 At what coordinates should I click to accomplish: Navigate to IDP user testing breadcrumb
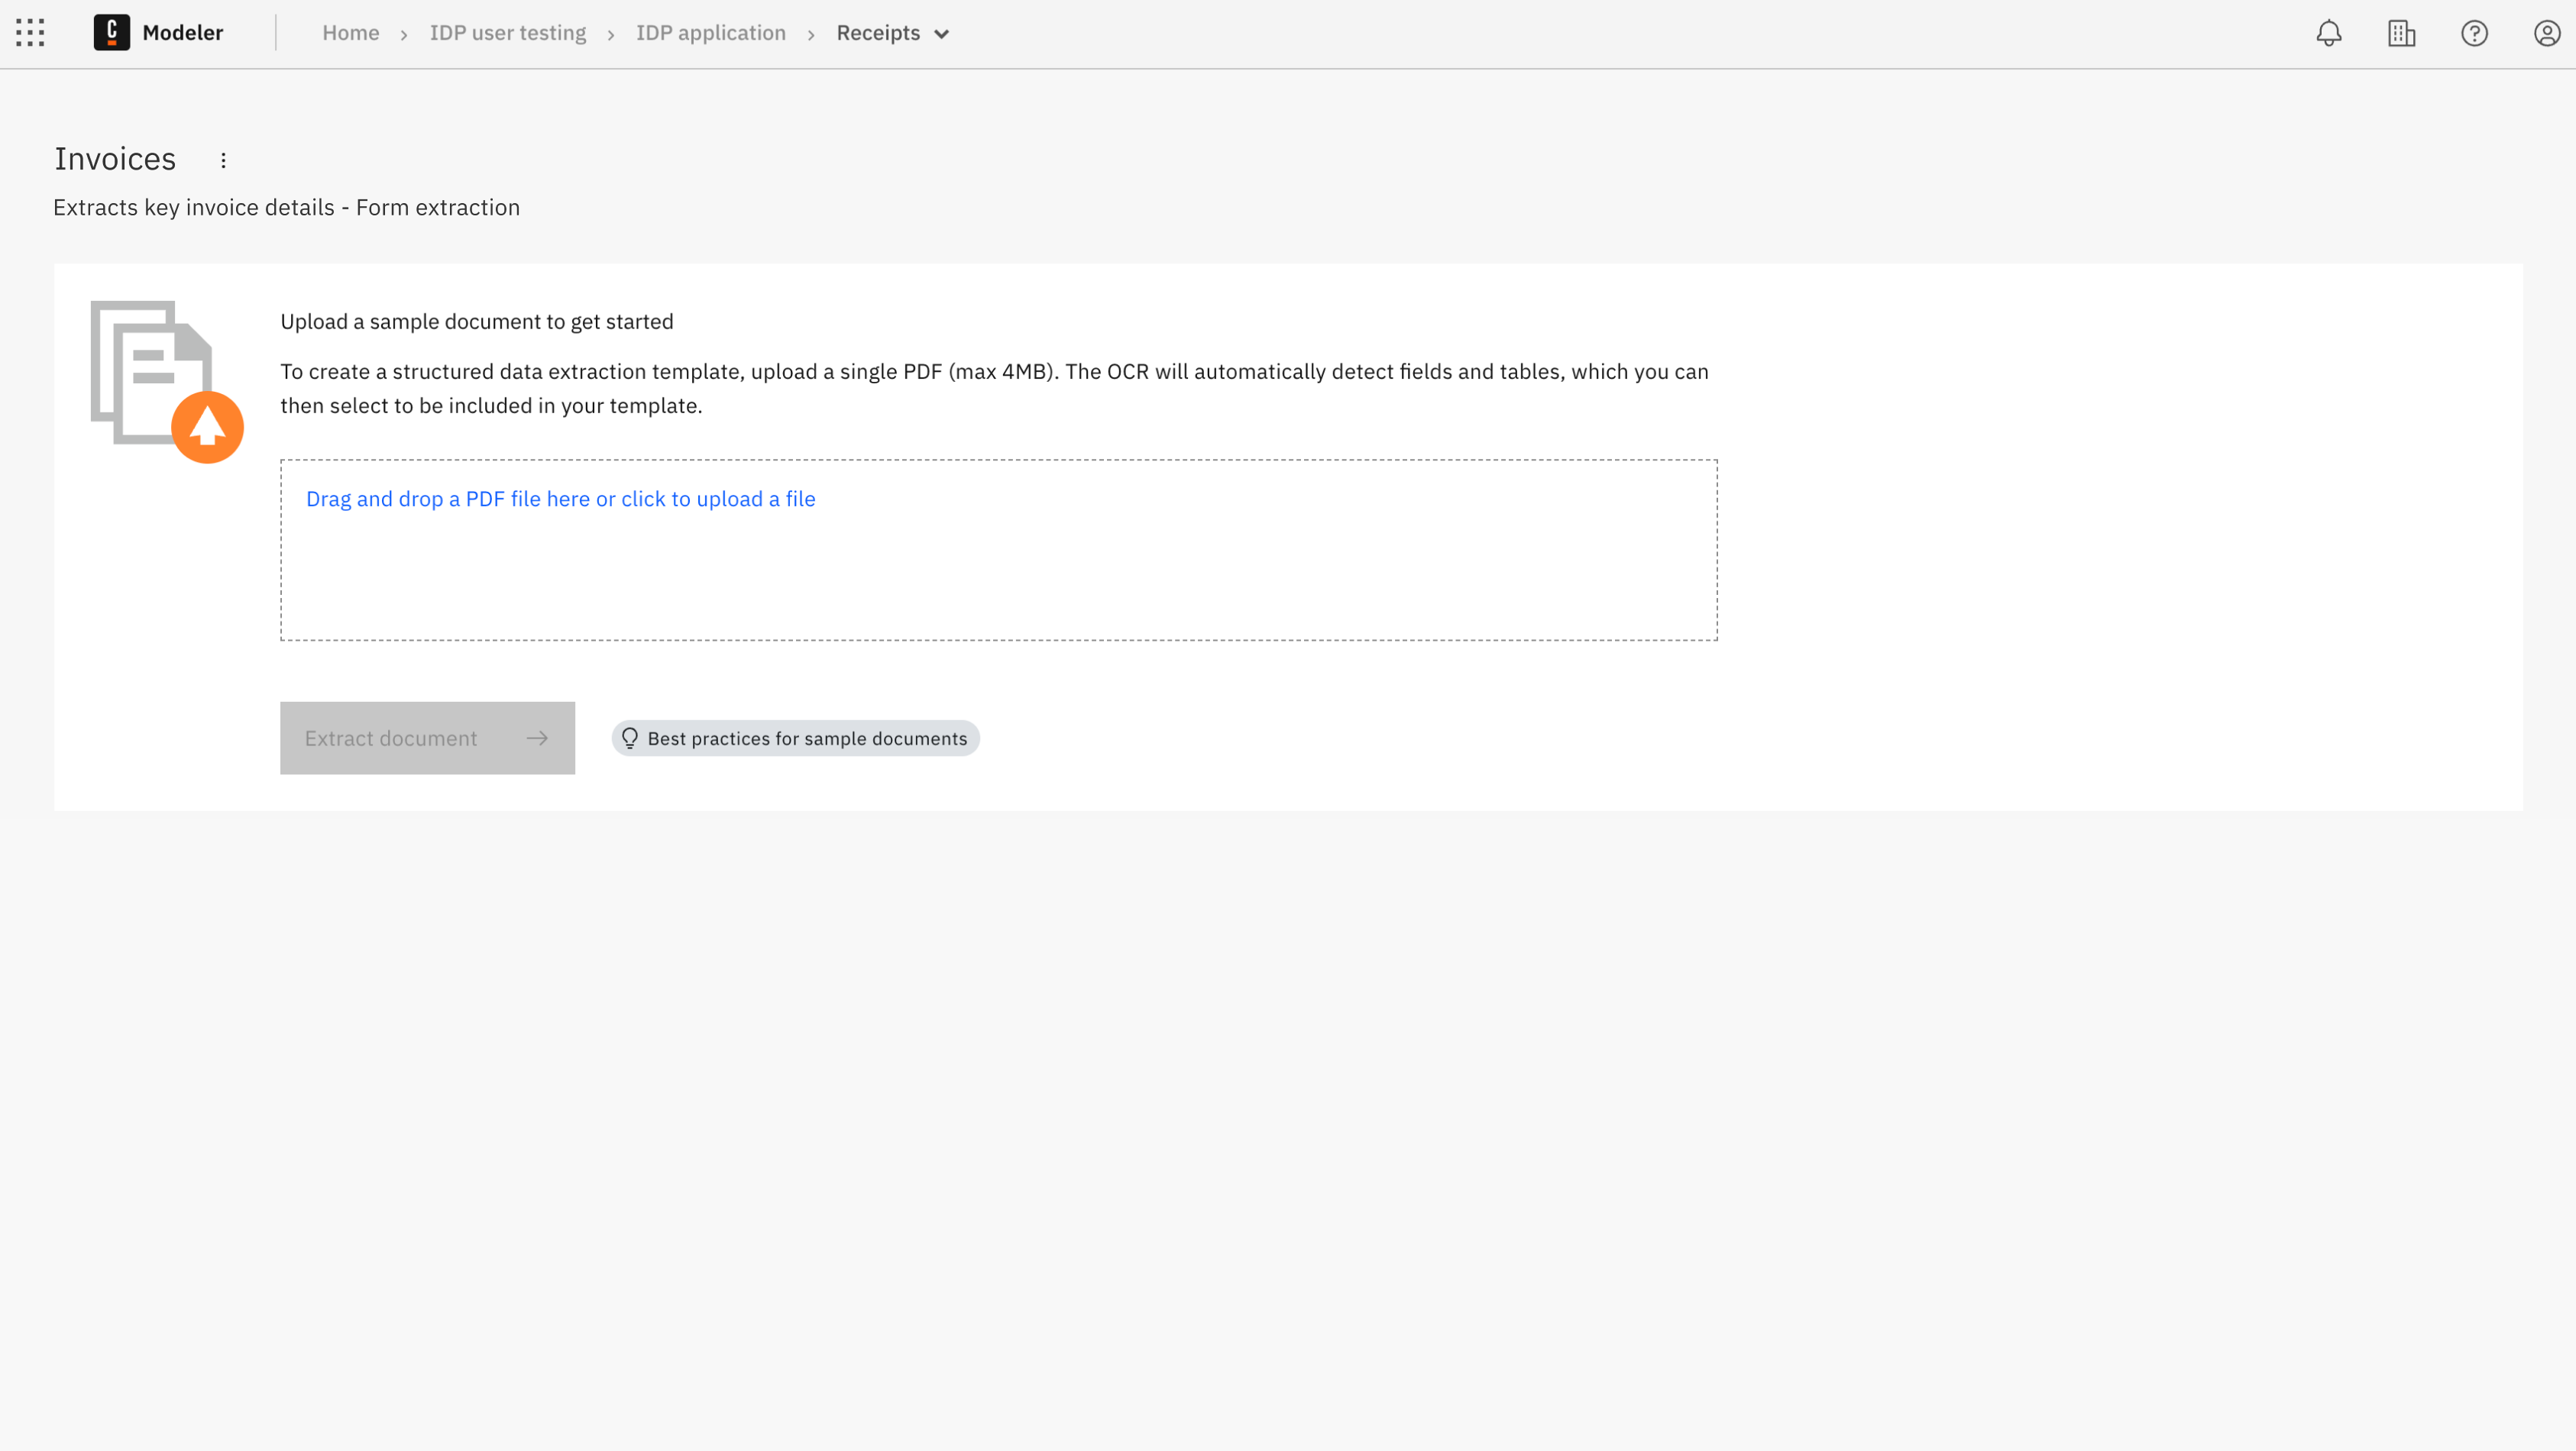(x=507, y=33)
